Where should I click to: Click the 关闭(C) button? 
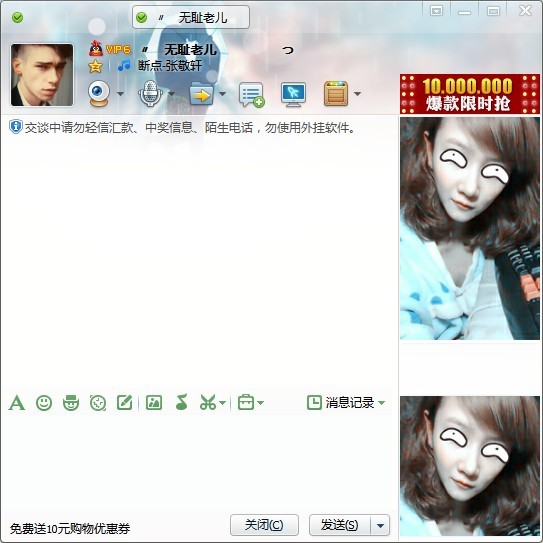(264, 525)
